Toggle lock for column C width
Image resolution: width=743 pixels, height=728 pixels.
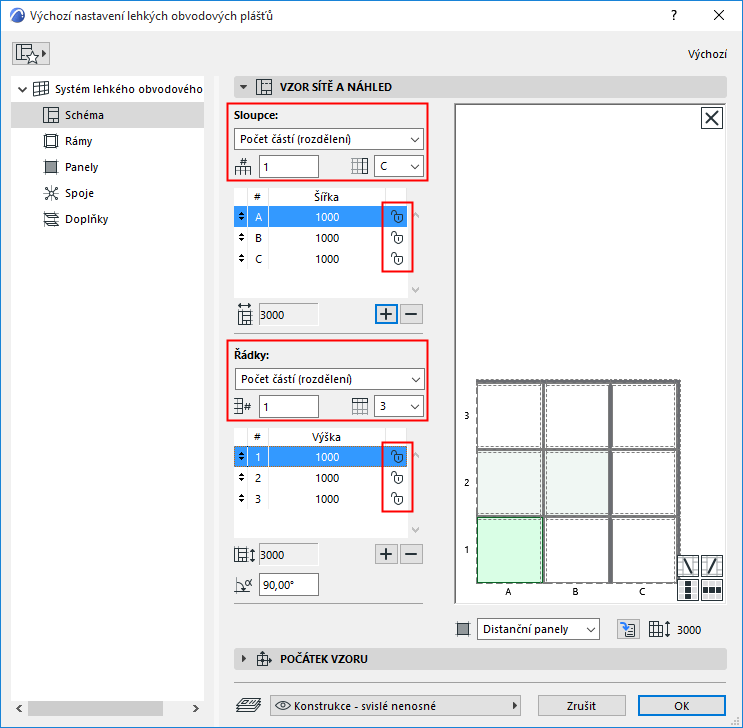coord(397,259)
